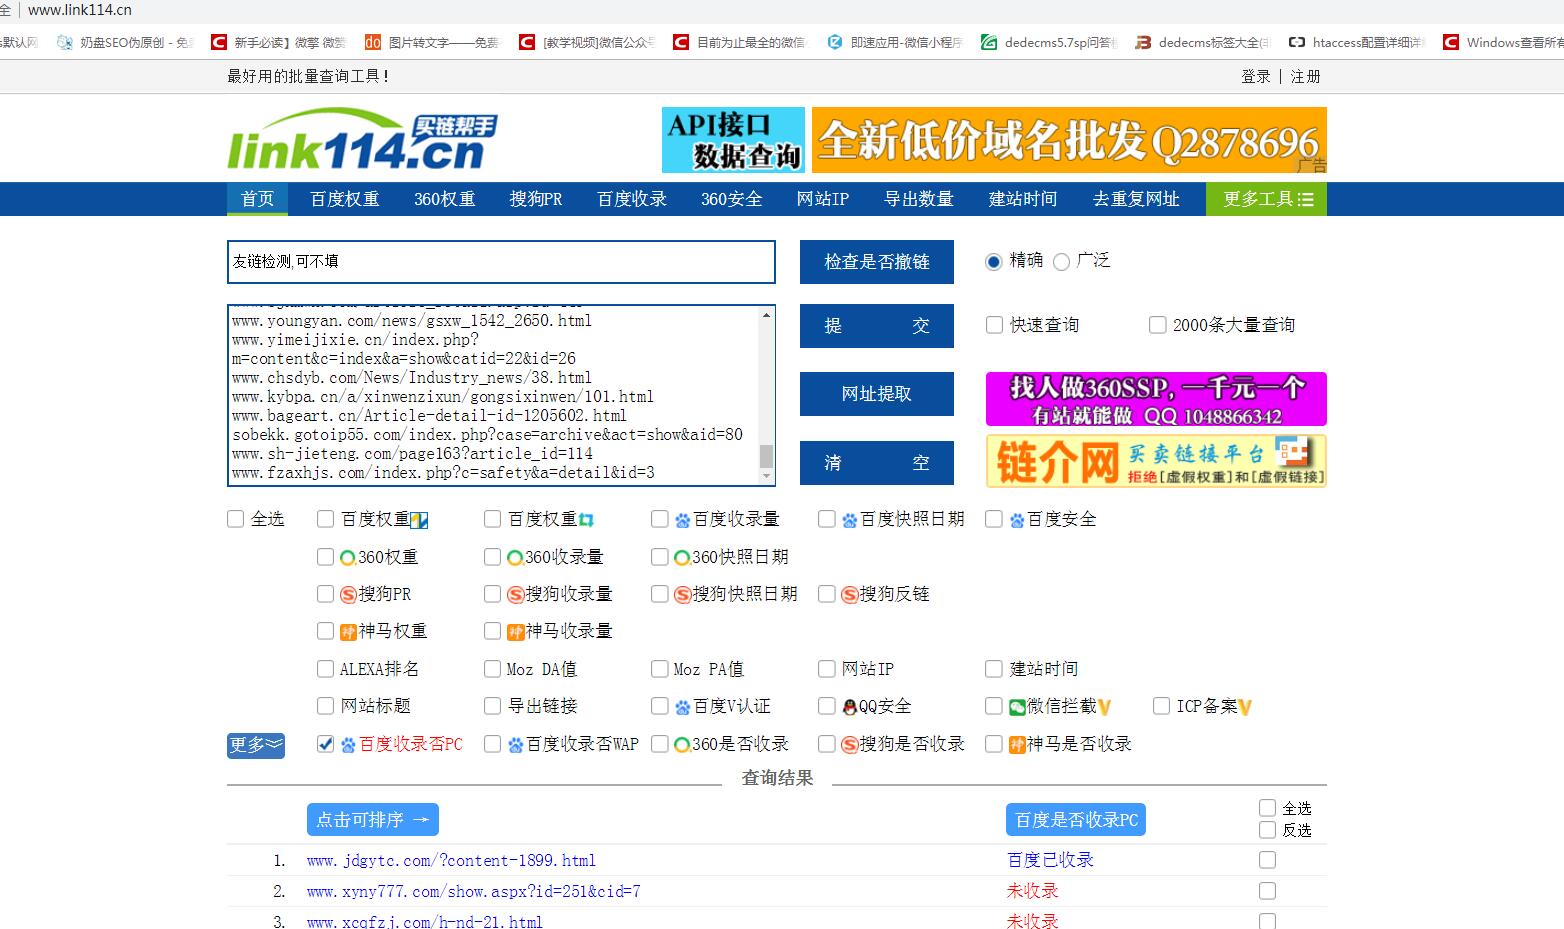Click the API接口 数据查询 banner
Image resolution: width=1564 pixels, height=929 pixels.
pyautogui.click(x=733, y=140)
